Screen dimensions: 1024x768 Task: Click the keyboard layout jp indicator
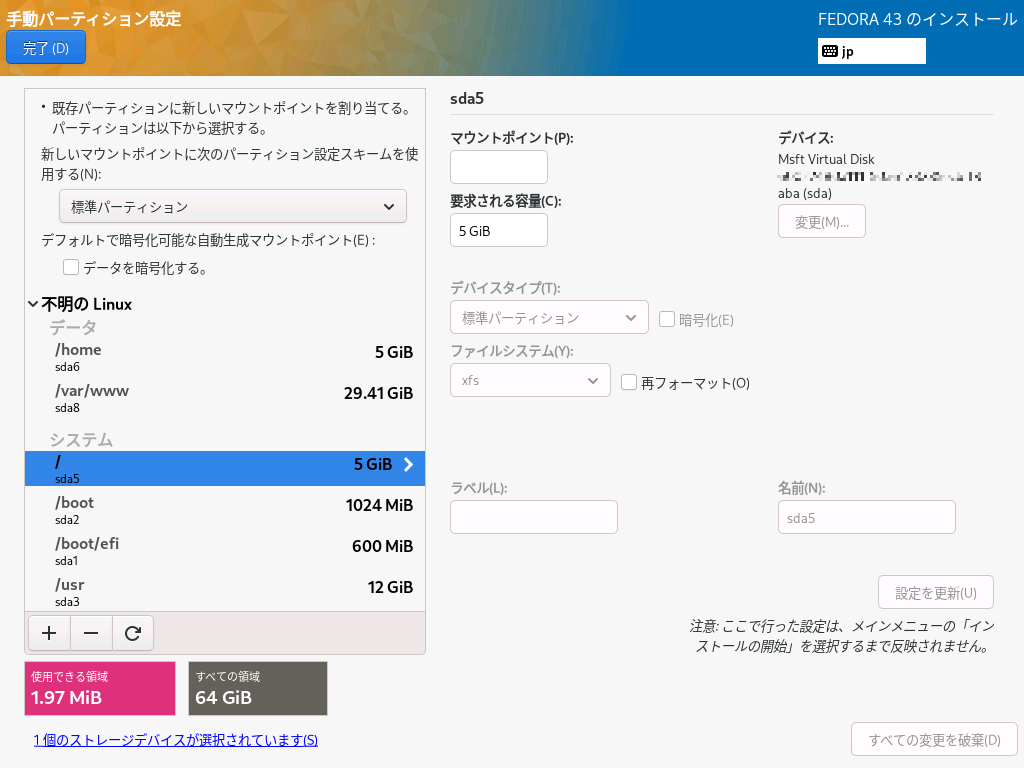(x=871, y=51)
